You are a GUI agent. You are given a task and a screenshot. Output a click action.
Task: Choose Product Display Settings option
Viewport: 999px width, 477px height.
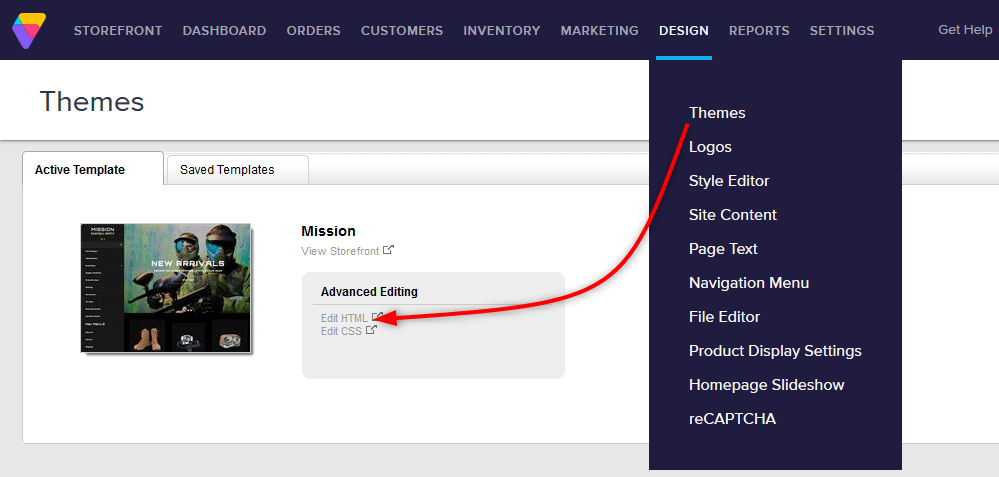[775, 351]
